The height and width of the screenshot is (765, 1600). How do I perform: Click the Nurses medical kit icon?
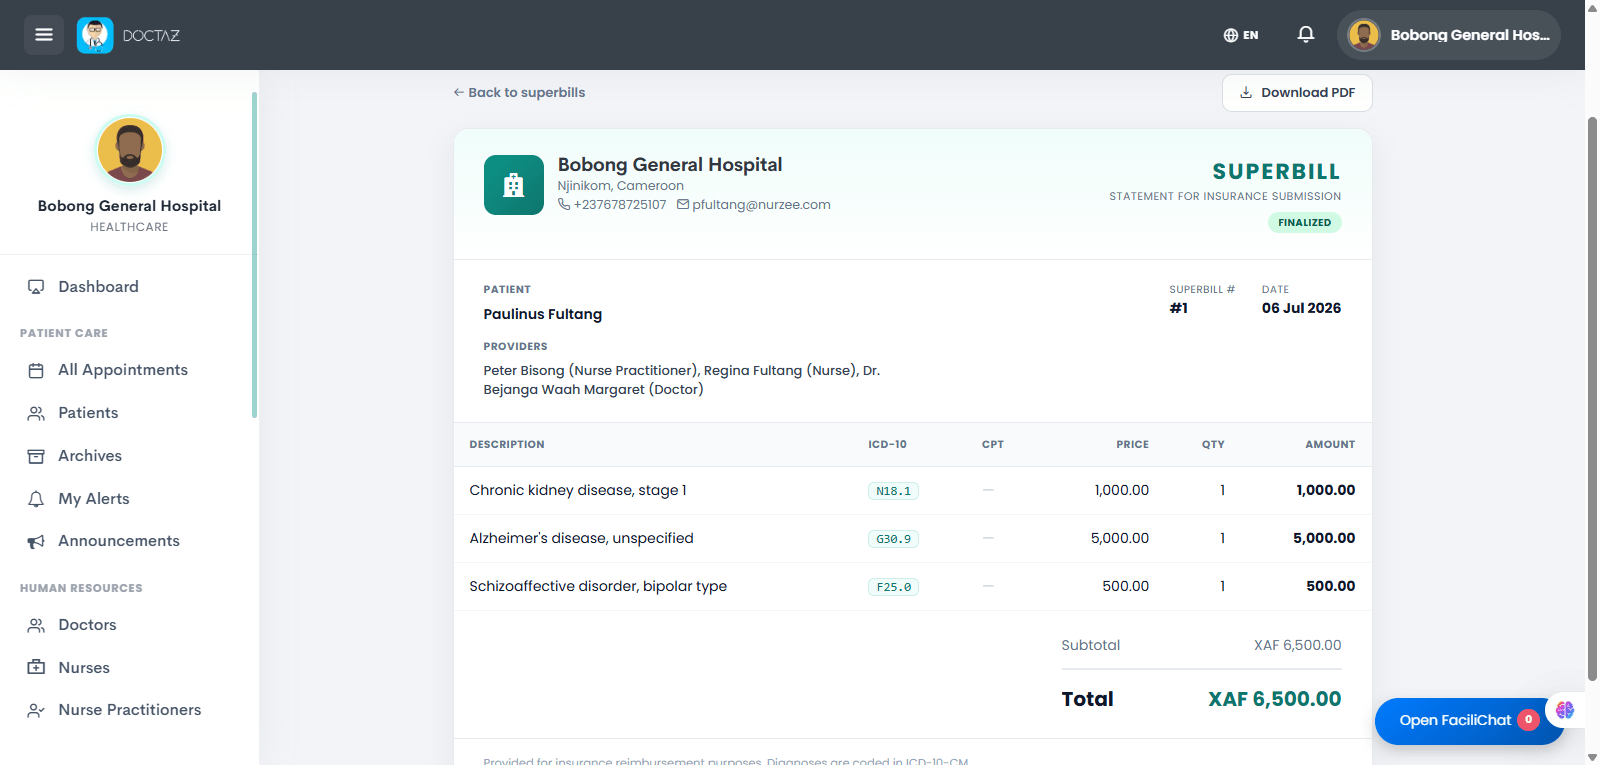point(36,667)
